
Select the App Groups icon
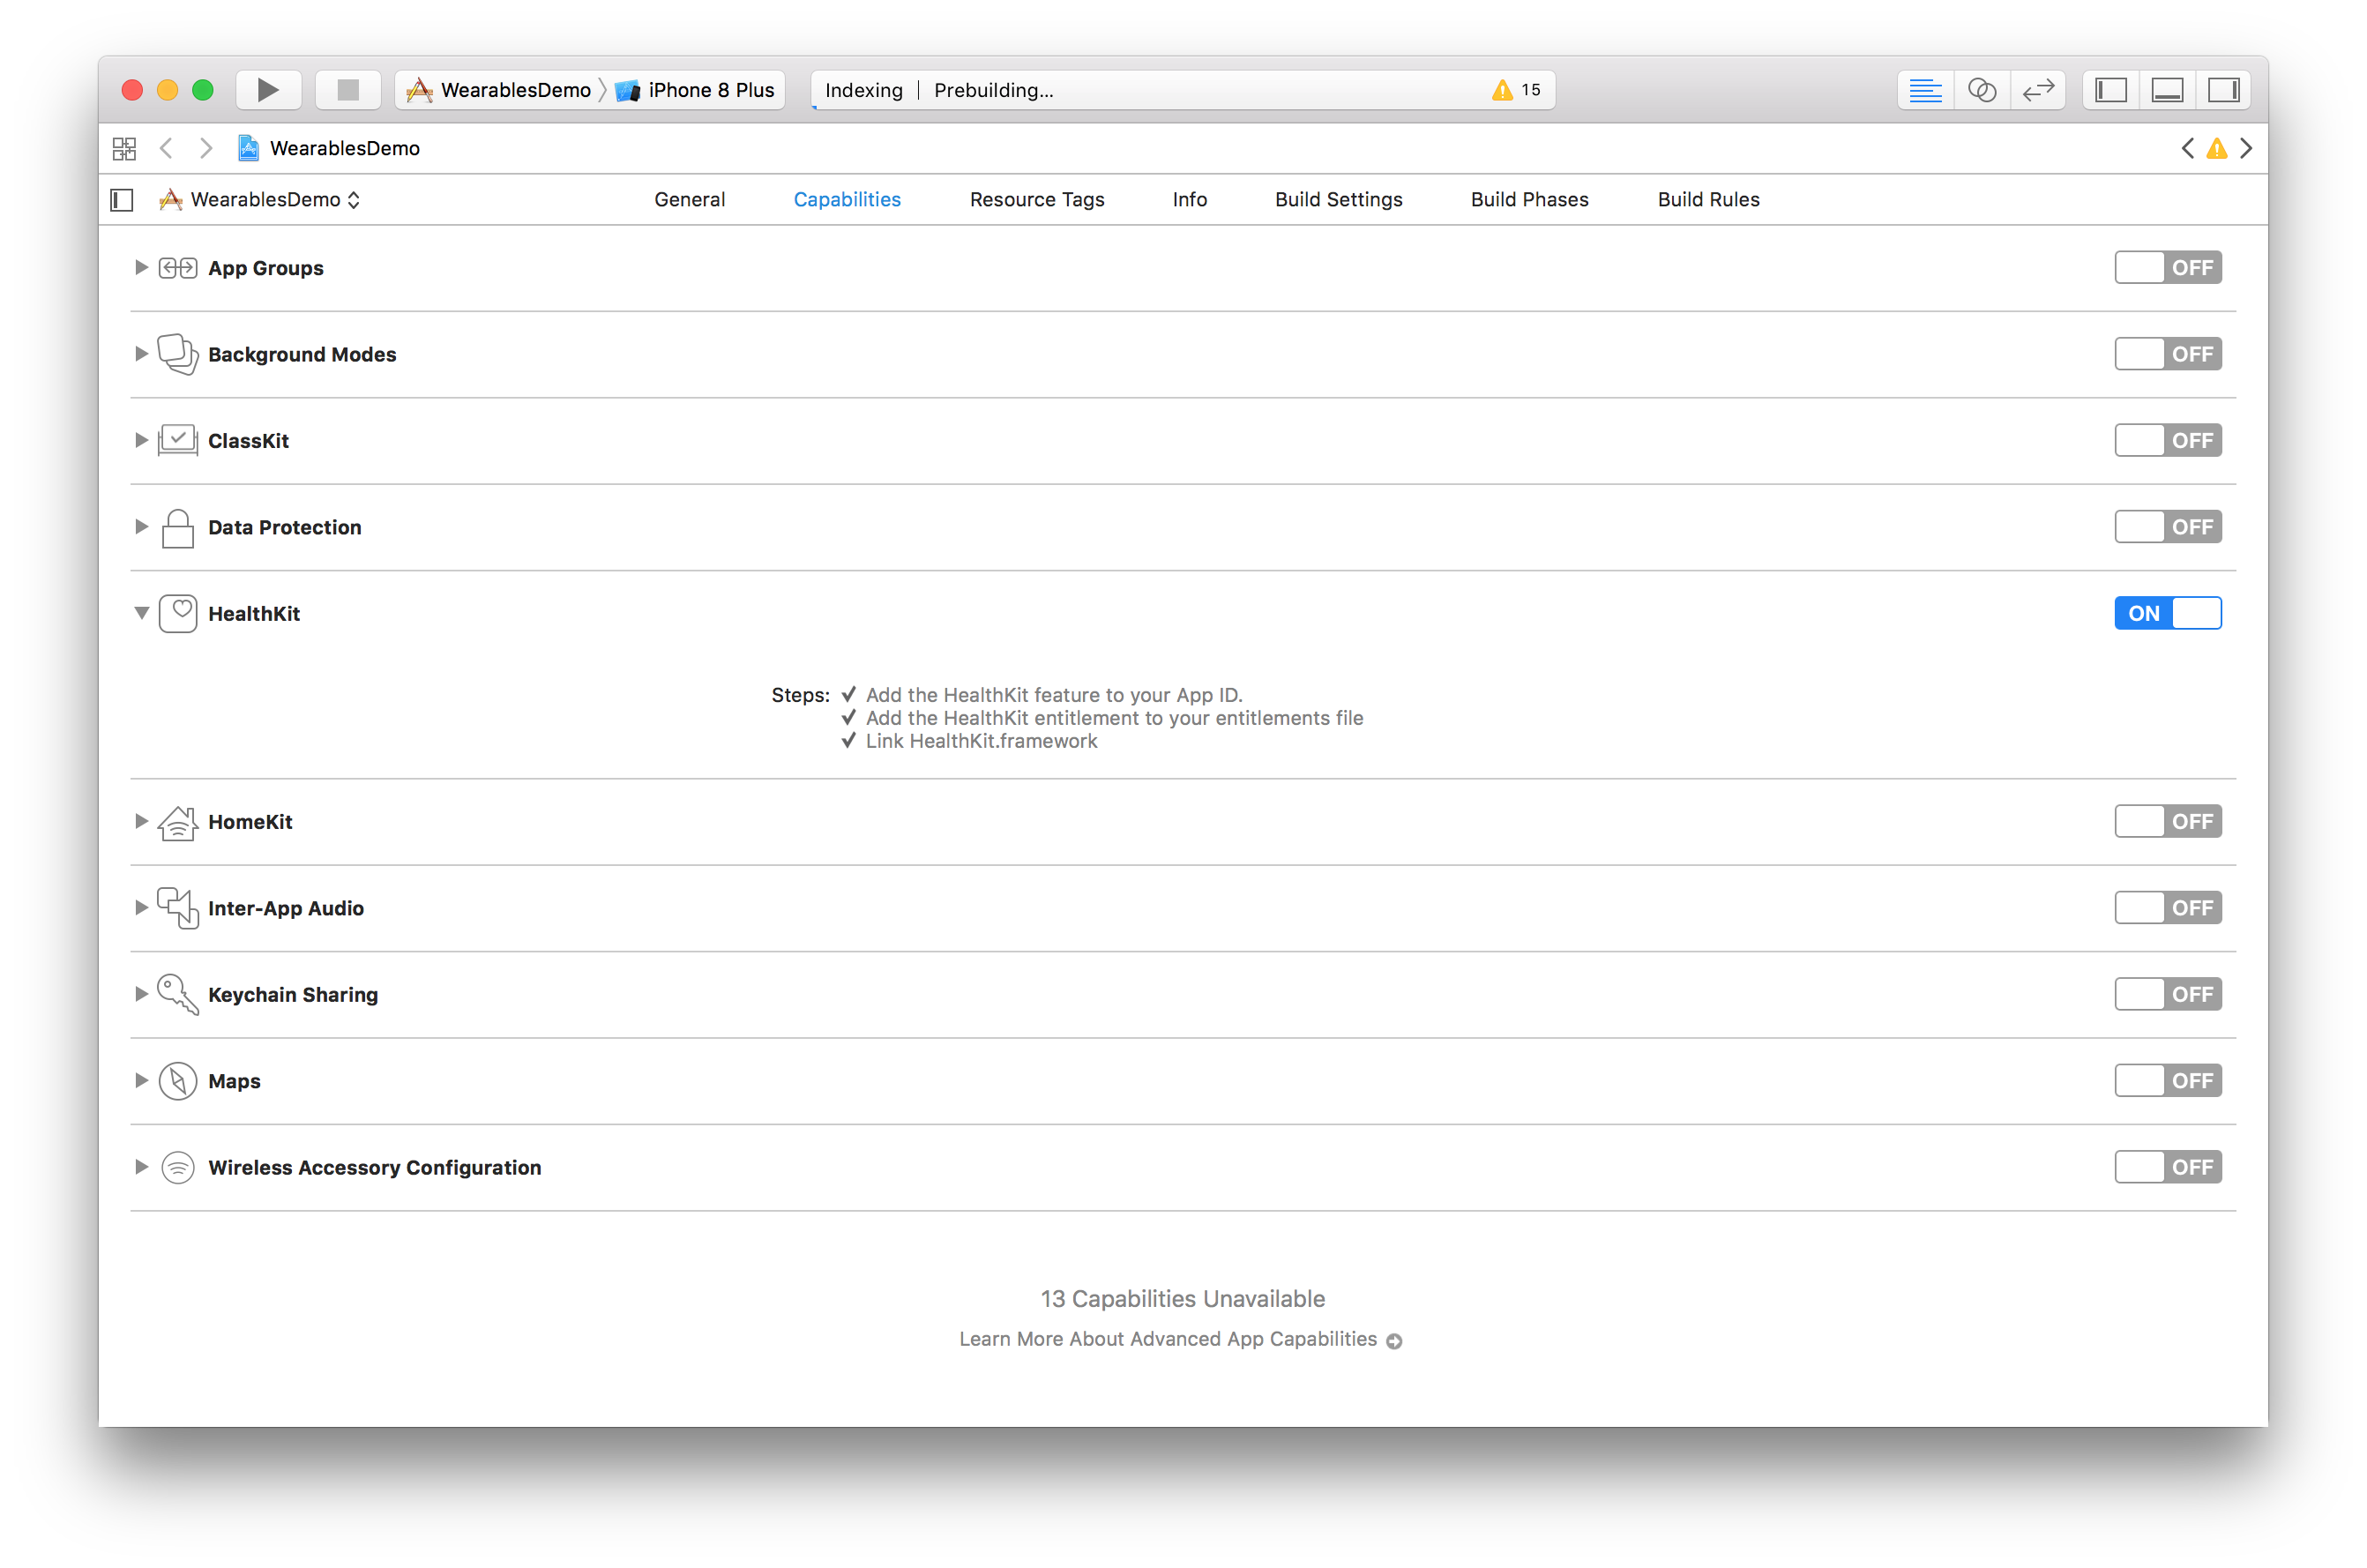pyautogui.click(x=177, y=267)
